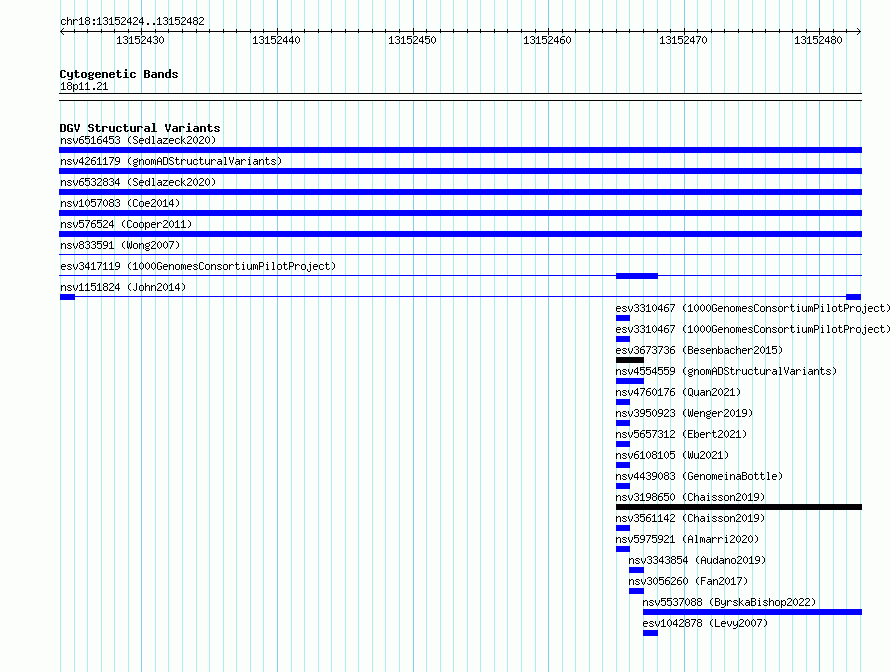The image size is (890, 672).
Task: Click the blue bar under nsv3056260
Action: [x=636, y=591]
